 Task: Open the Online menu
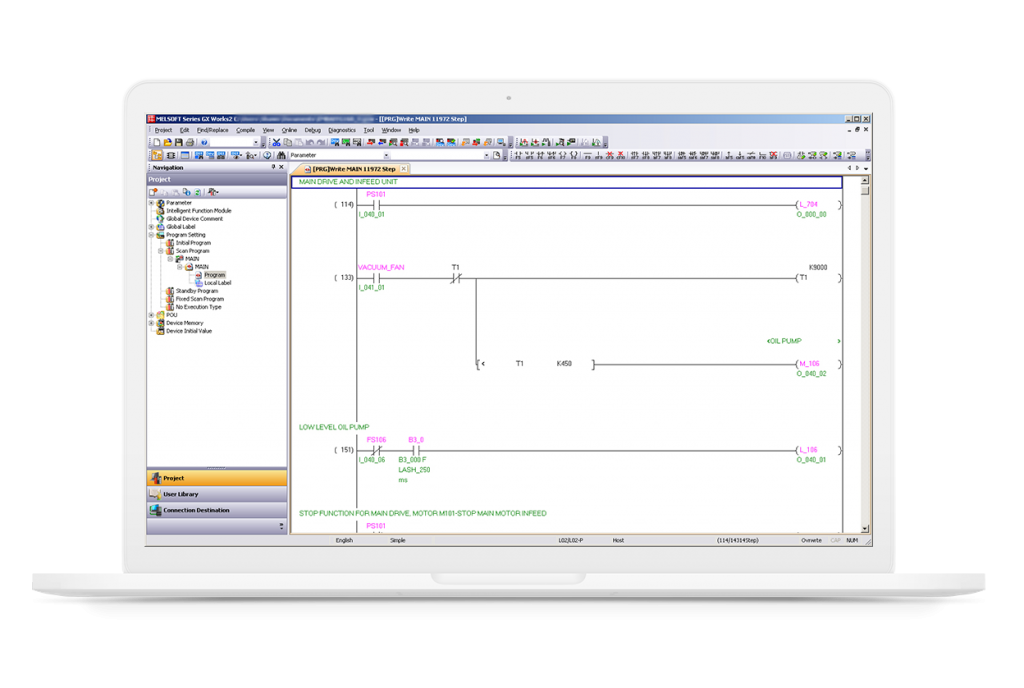tap(291, 130)
